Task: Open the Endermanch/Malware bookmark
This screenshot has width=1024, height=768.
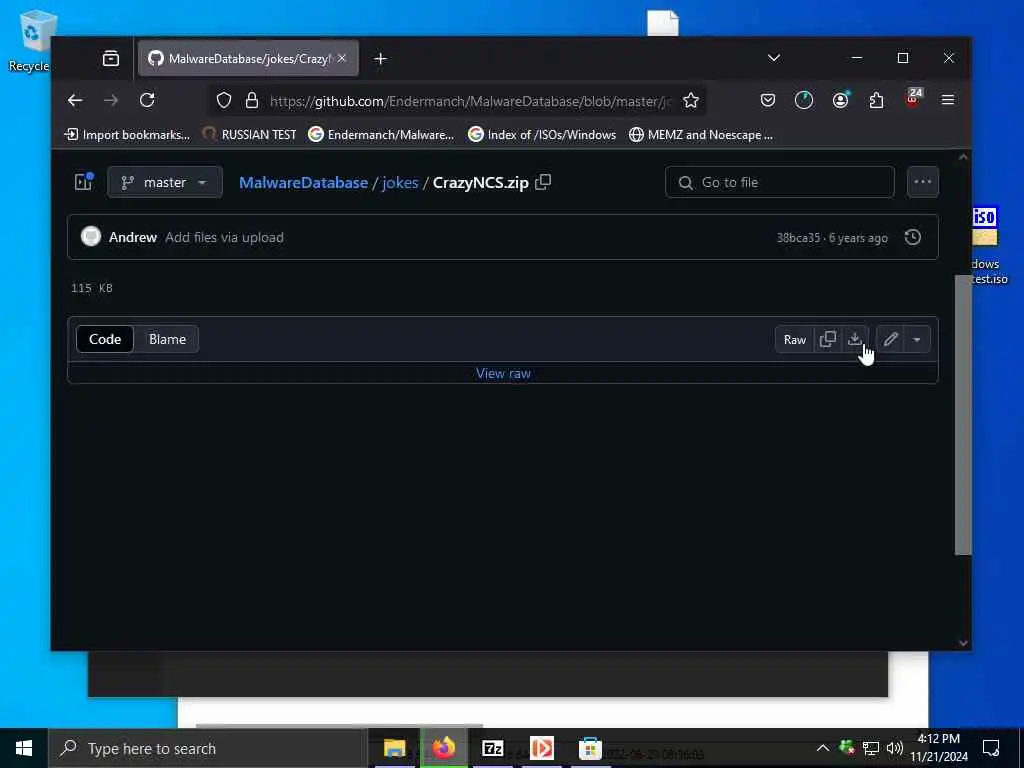Action: [x=381, y=135]
